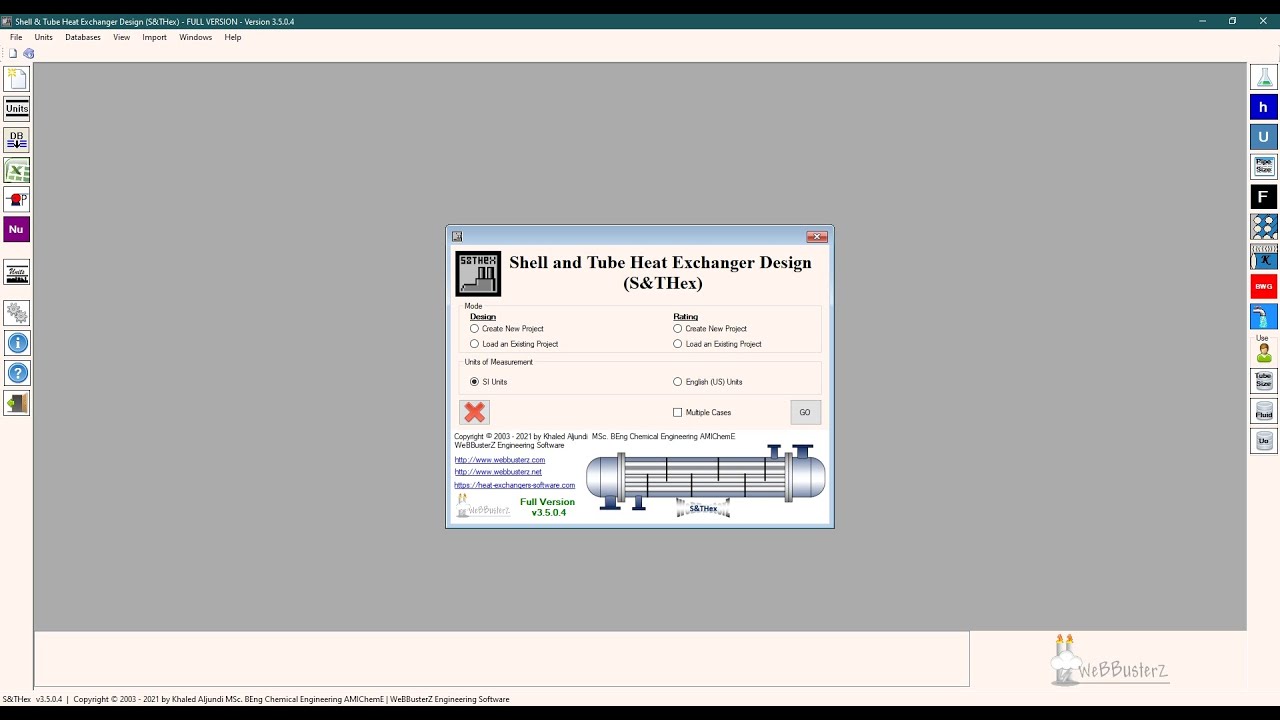
Task: Open the black F icon
Action: click(x=1264, y=197)
